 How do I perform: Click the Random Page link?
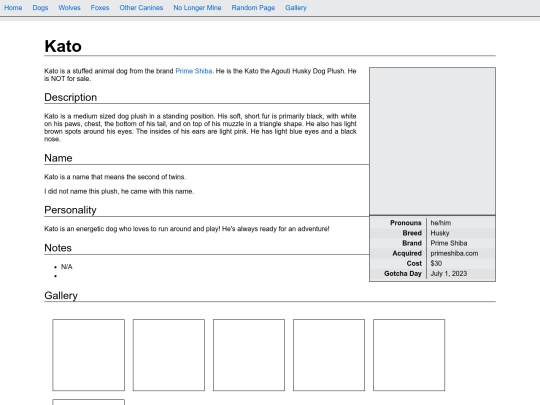[253, 8]
